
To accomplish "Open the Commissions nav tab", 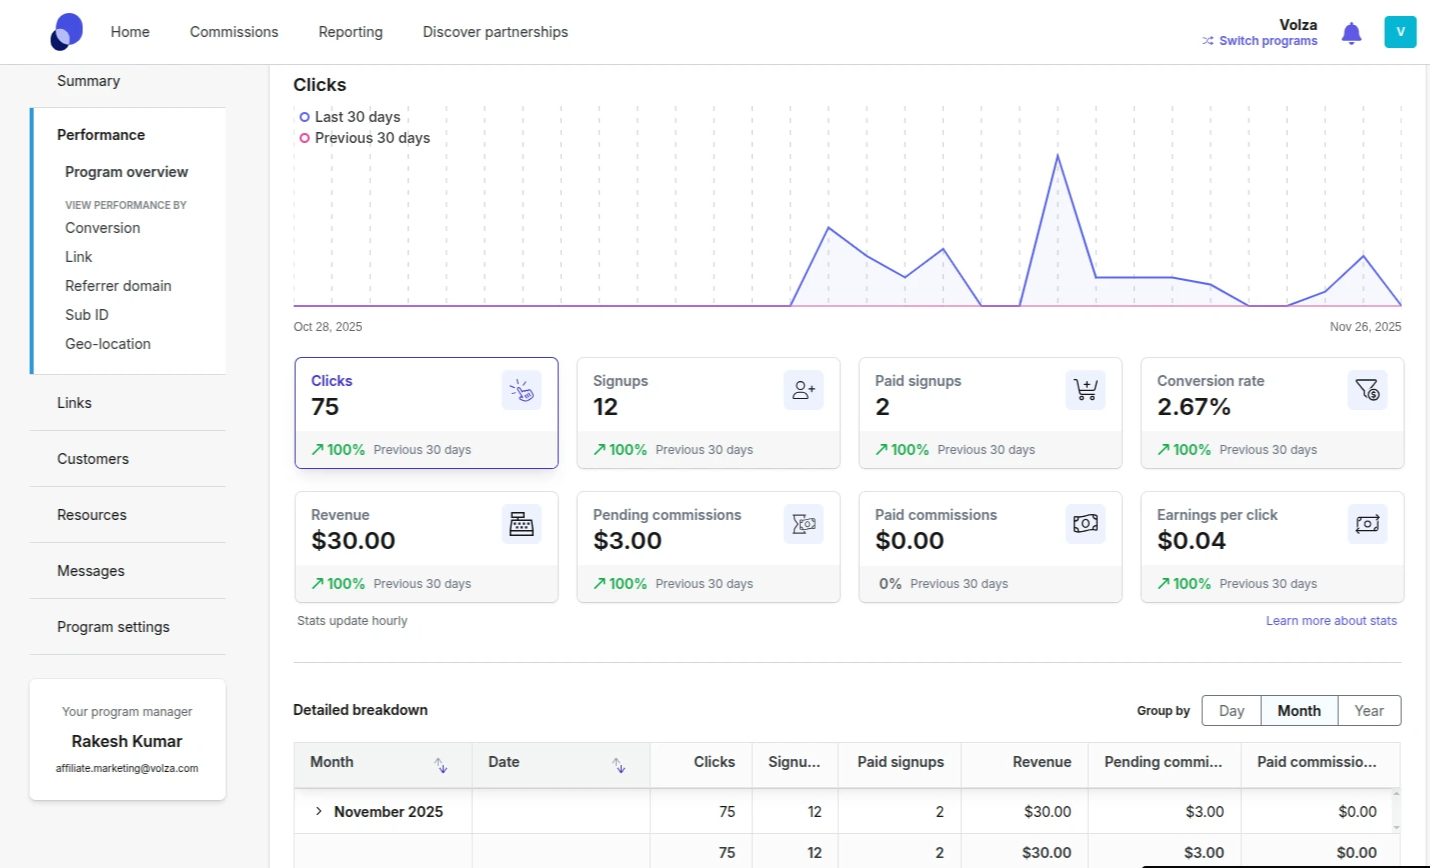I will click(x=234, y=32).
